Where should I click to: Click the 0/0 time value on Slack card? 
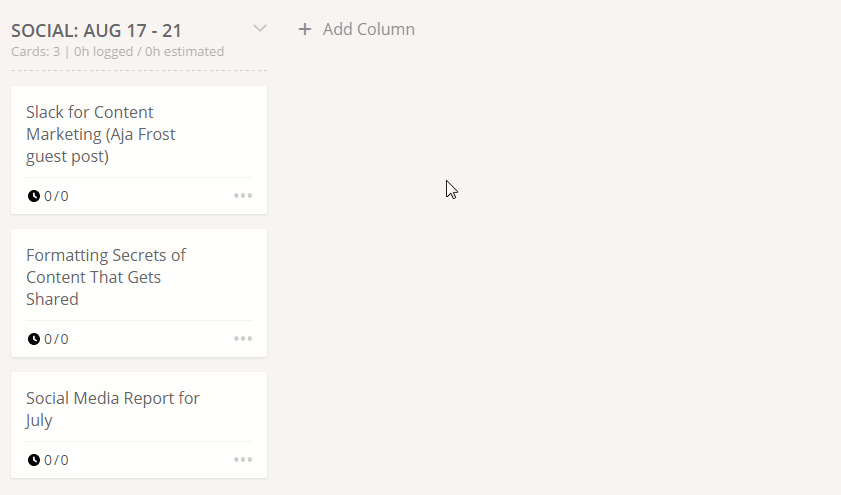coord(56,196)
